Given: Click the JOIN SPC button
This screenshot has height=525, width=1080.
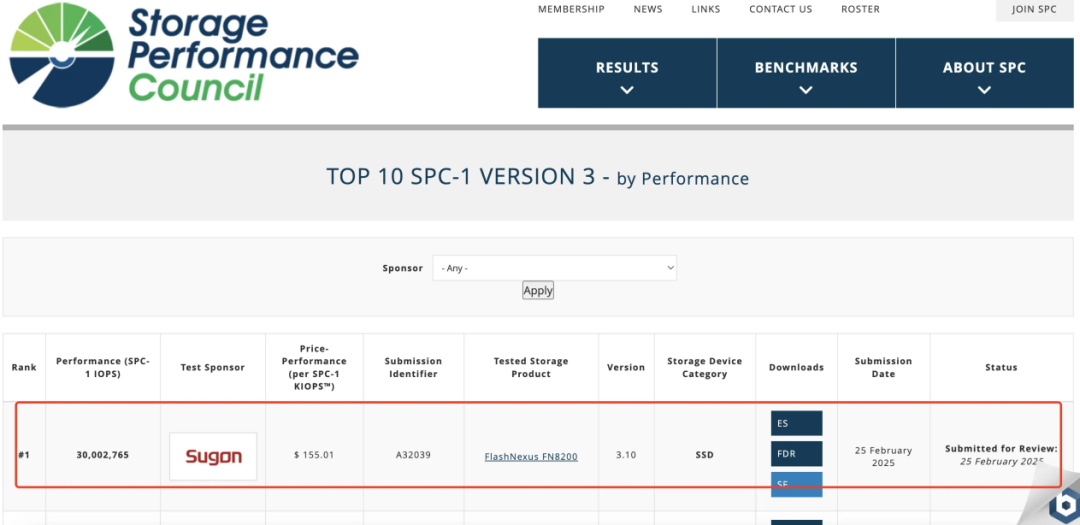Looking at the screenshot, I should [x=1034, y=10].
